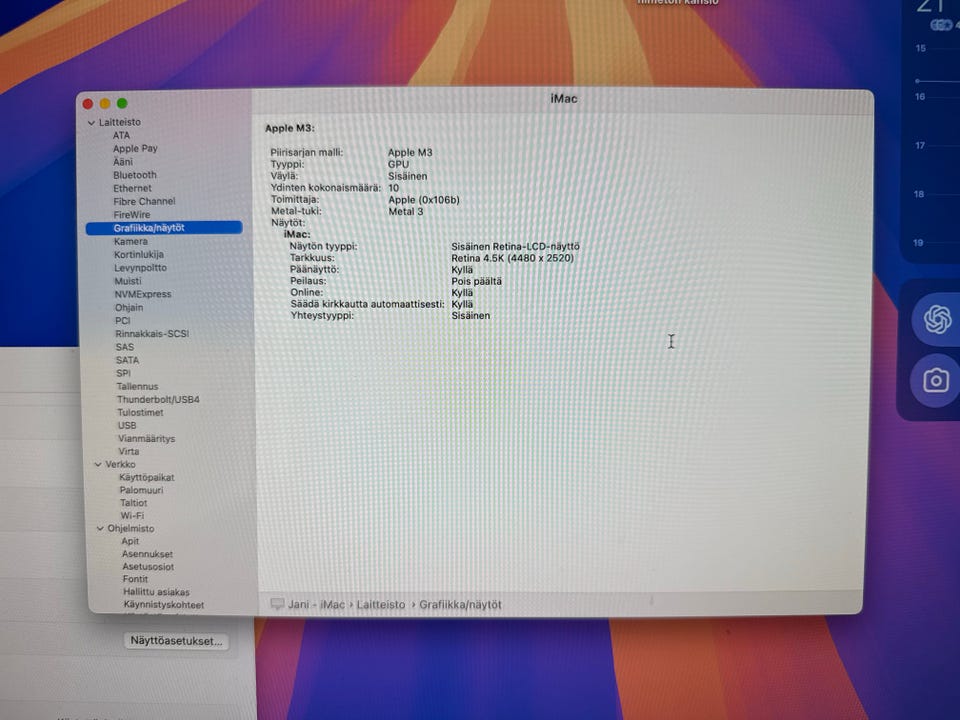Open Kamera in the sidebar
This screenshot has width=960, height=720.
130,241
